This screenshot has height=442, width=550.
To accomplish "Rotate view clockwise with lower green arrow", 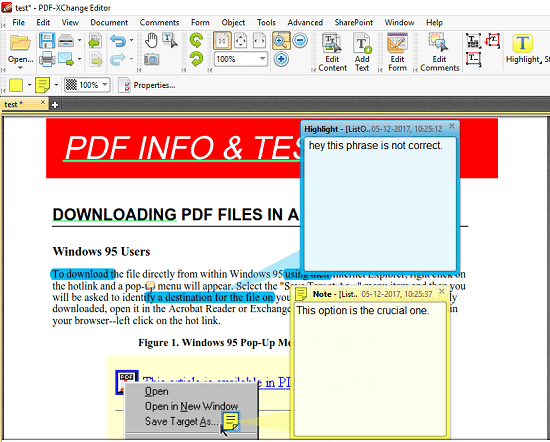I will pos(196,59).
